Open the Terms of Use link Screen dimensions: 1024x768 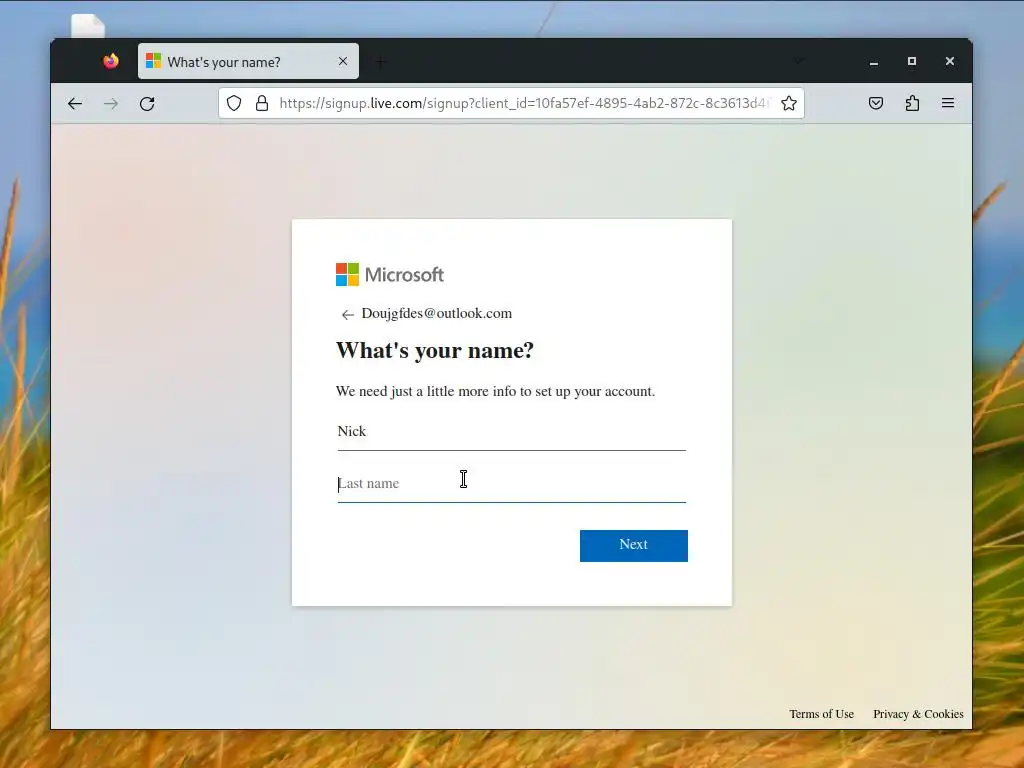pos(822,714)
